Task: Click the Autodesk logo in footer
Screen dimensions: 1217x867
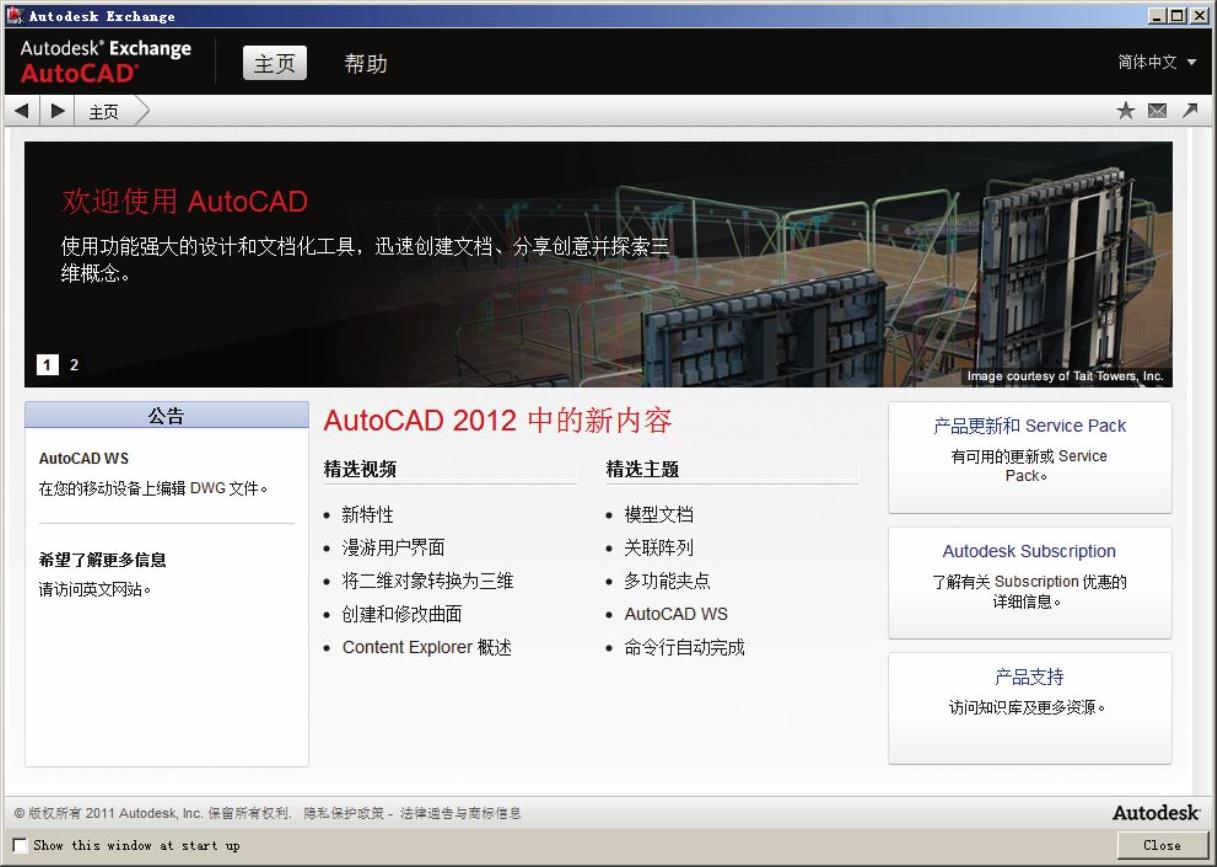Action: (1156, 813)
